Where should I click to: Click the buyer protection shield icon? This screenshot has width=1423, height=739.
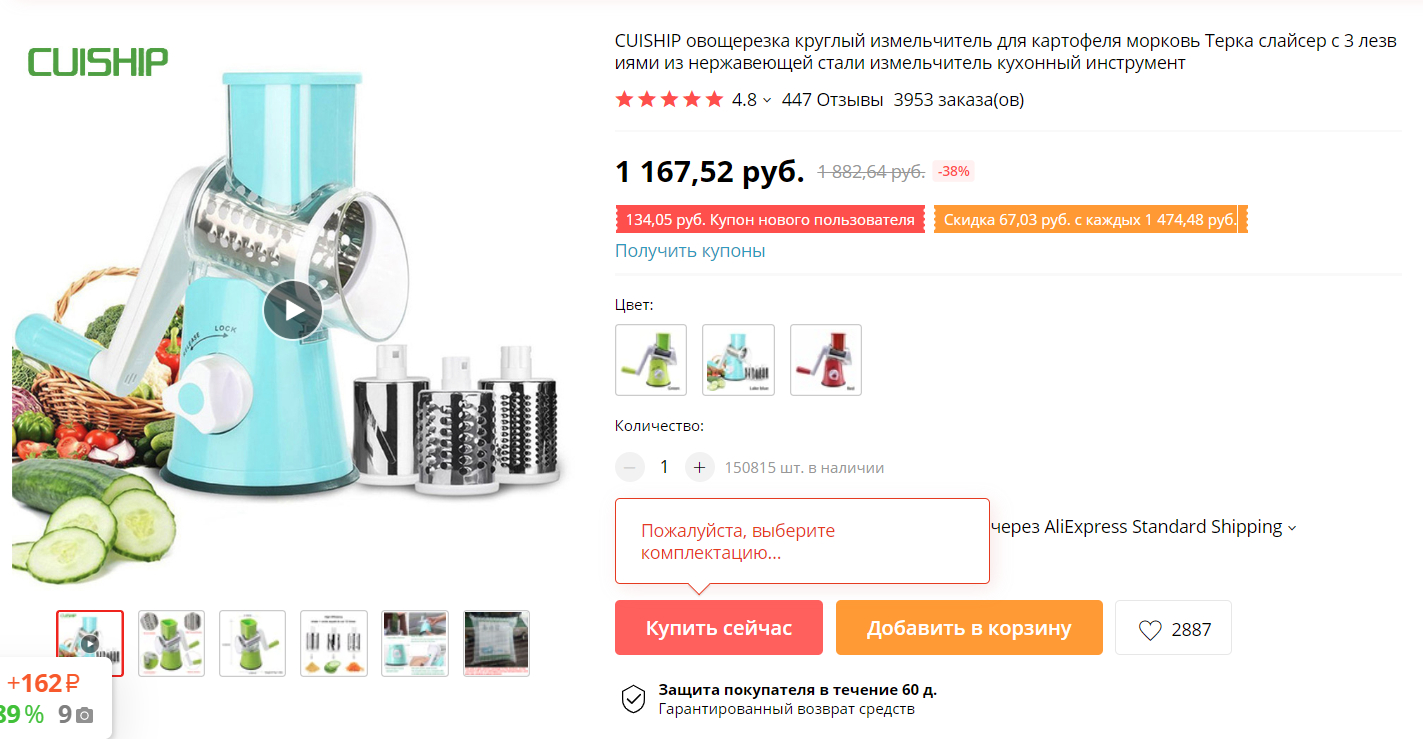(x=634, y=699)
